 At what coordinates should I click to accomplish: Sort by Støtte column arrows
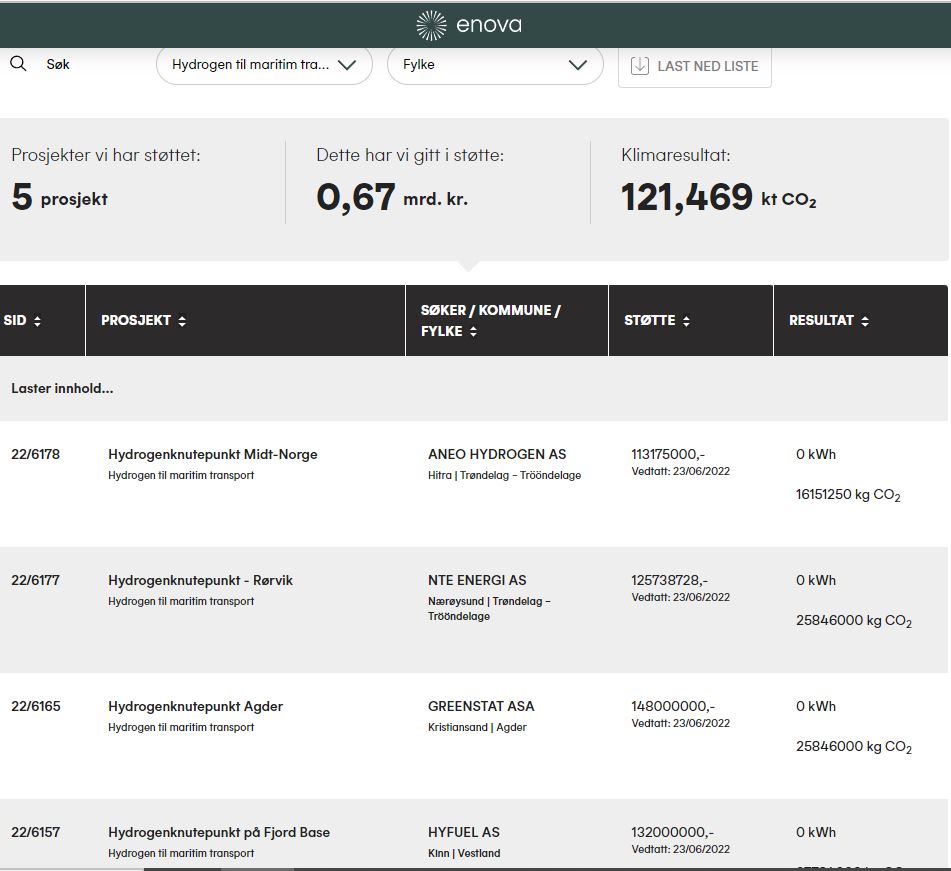click(x=685, y=321)
